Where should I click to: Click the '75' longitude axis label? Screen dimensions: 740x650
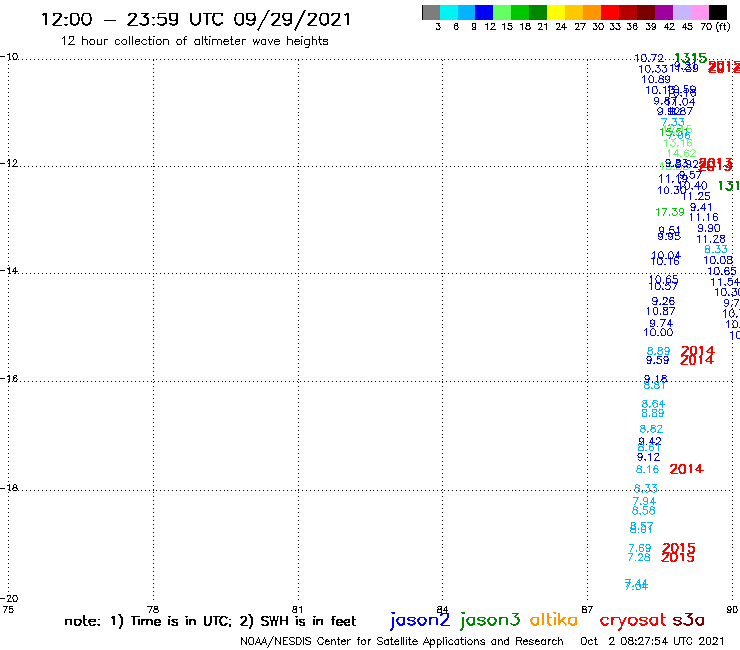[x=8, y=609]
